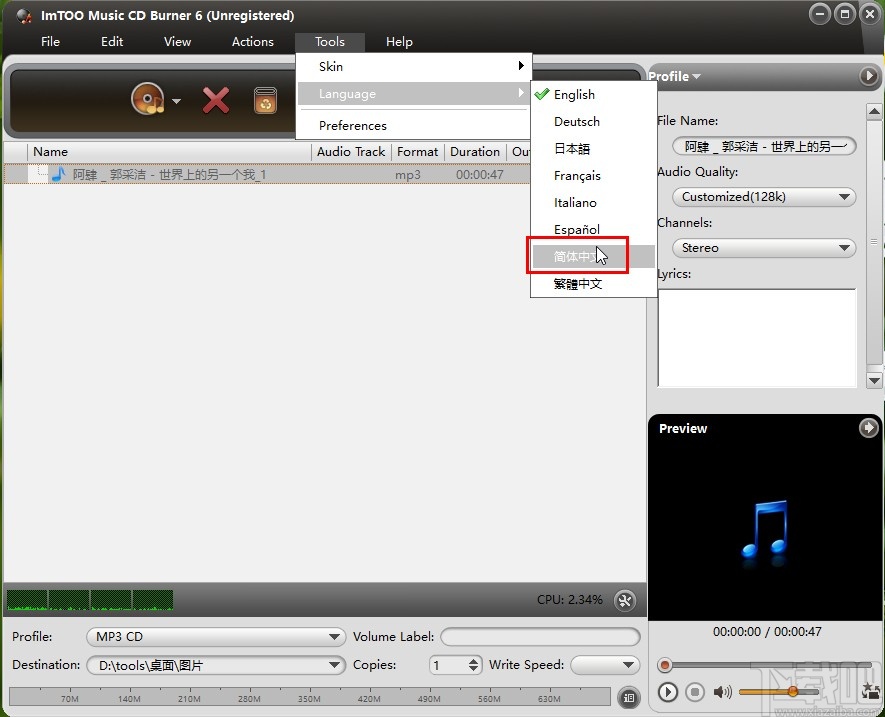This screenshot has width=885, height=717.
Task: Click inside the Volume Label input field
Action: [x=538, y=637]
